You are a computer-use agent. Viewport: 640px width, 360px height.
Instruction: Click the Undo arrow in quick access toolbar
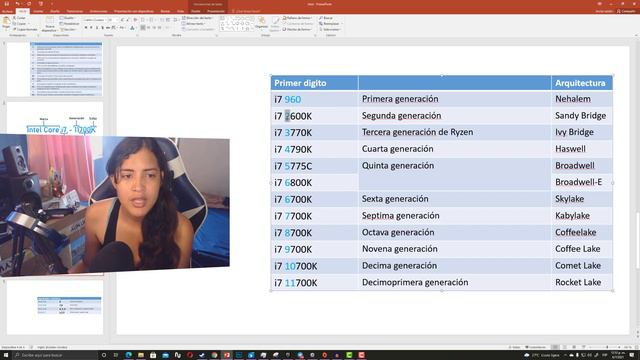pos(18,4)
